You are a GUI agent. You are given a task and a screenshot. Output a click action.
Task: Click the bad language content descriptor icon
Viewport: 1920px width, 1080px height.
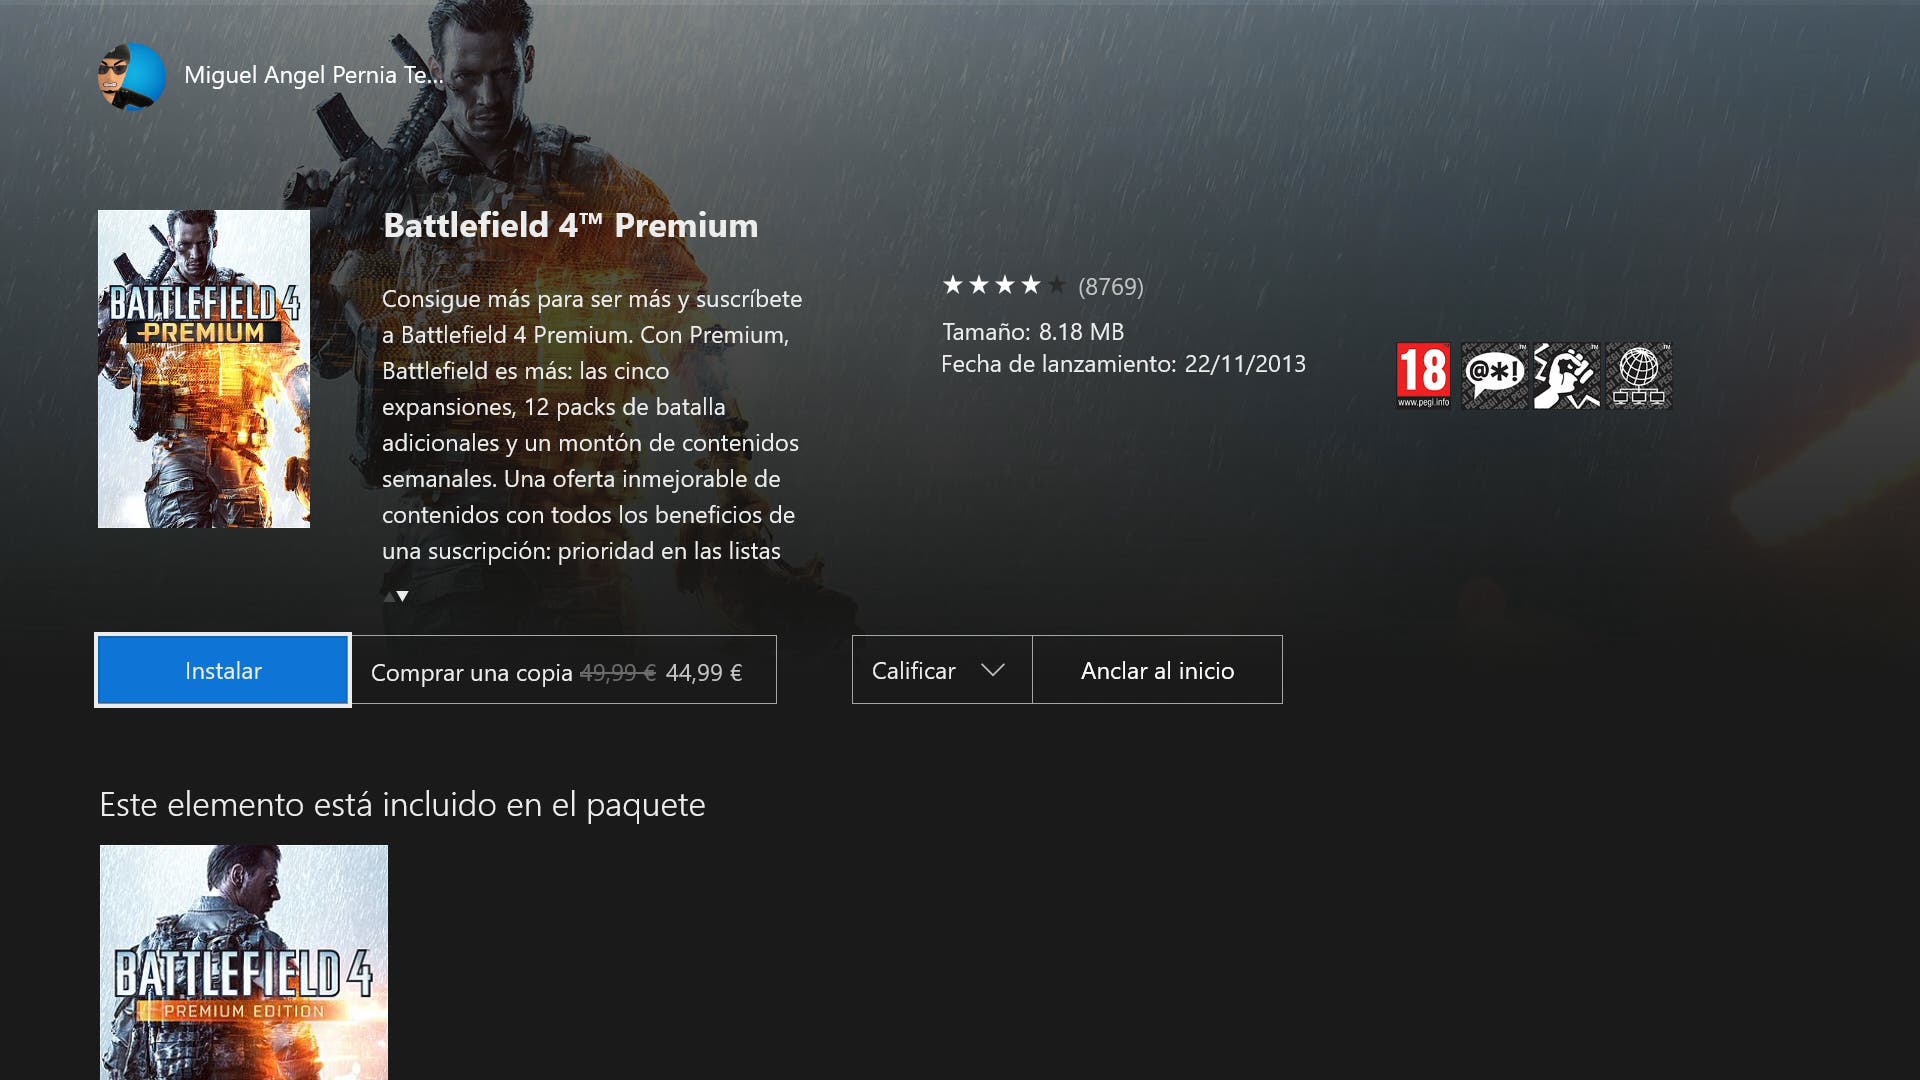[1494, 376]
